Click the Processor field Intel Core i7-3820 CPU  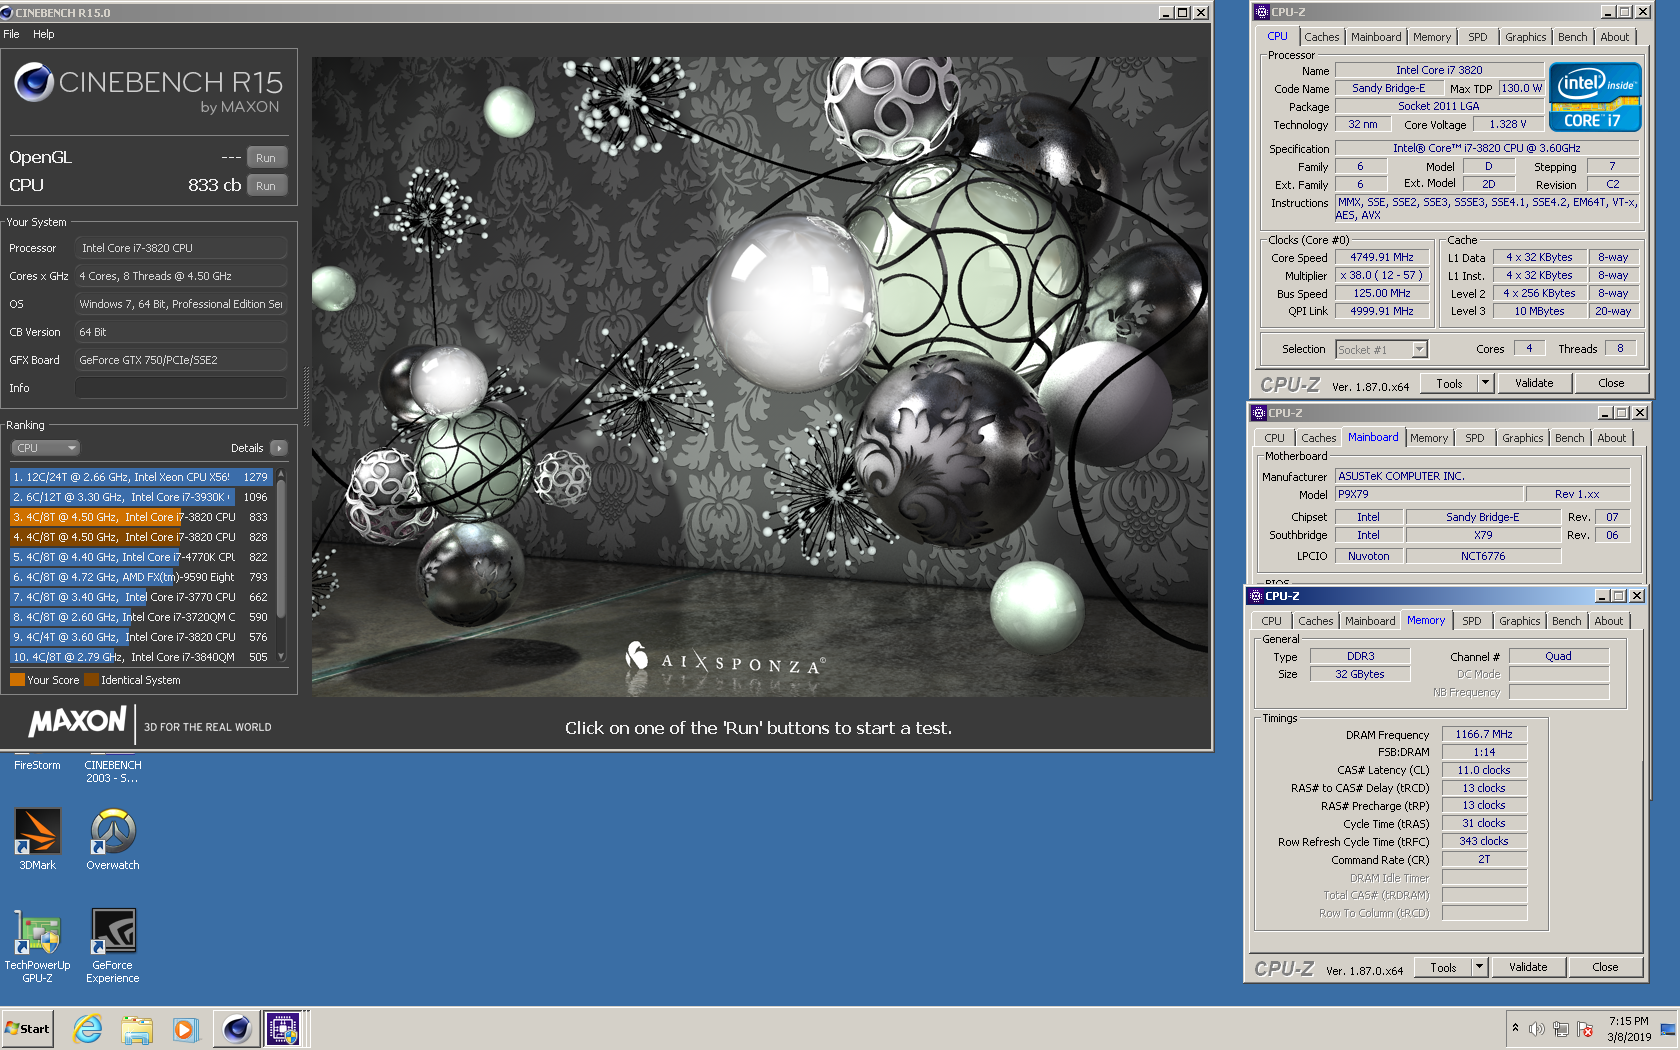[181, 248]
